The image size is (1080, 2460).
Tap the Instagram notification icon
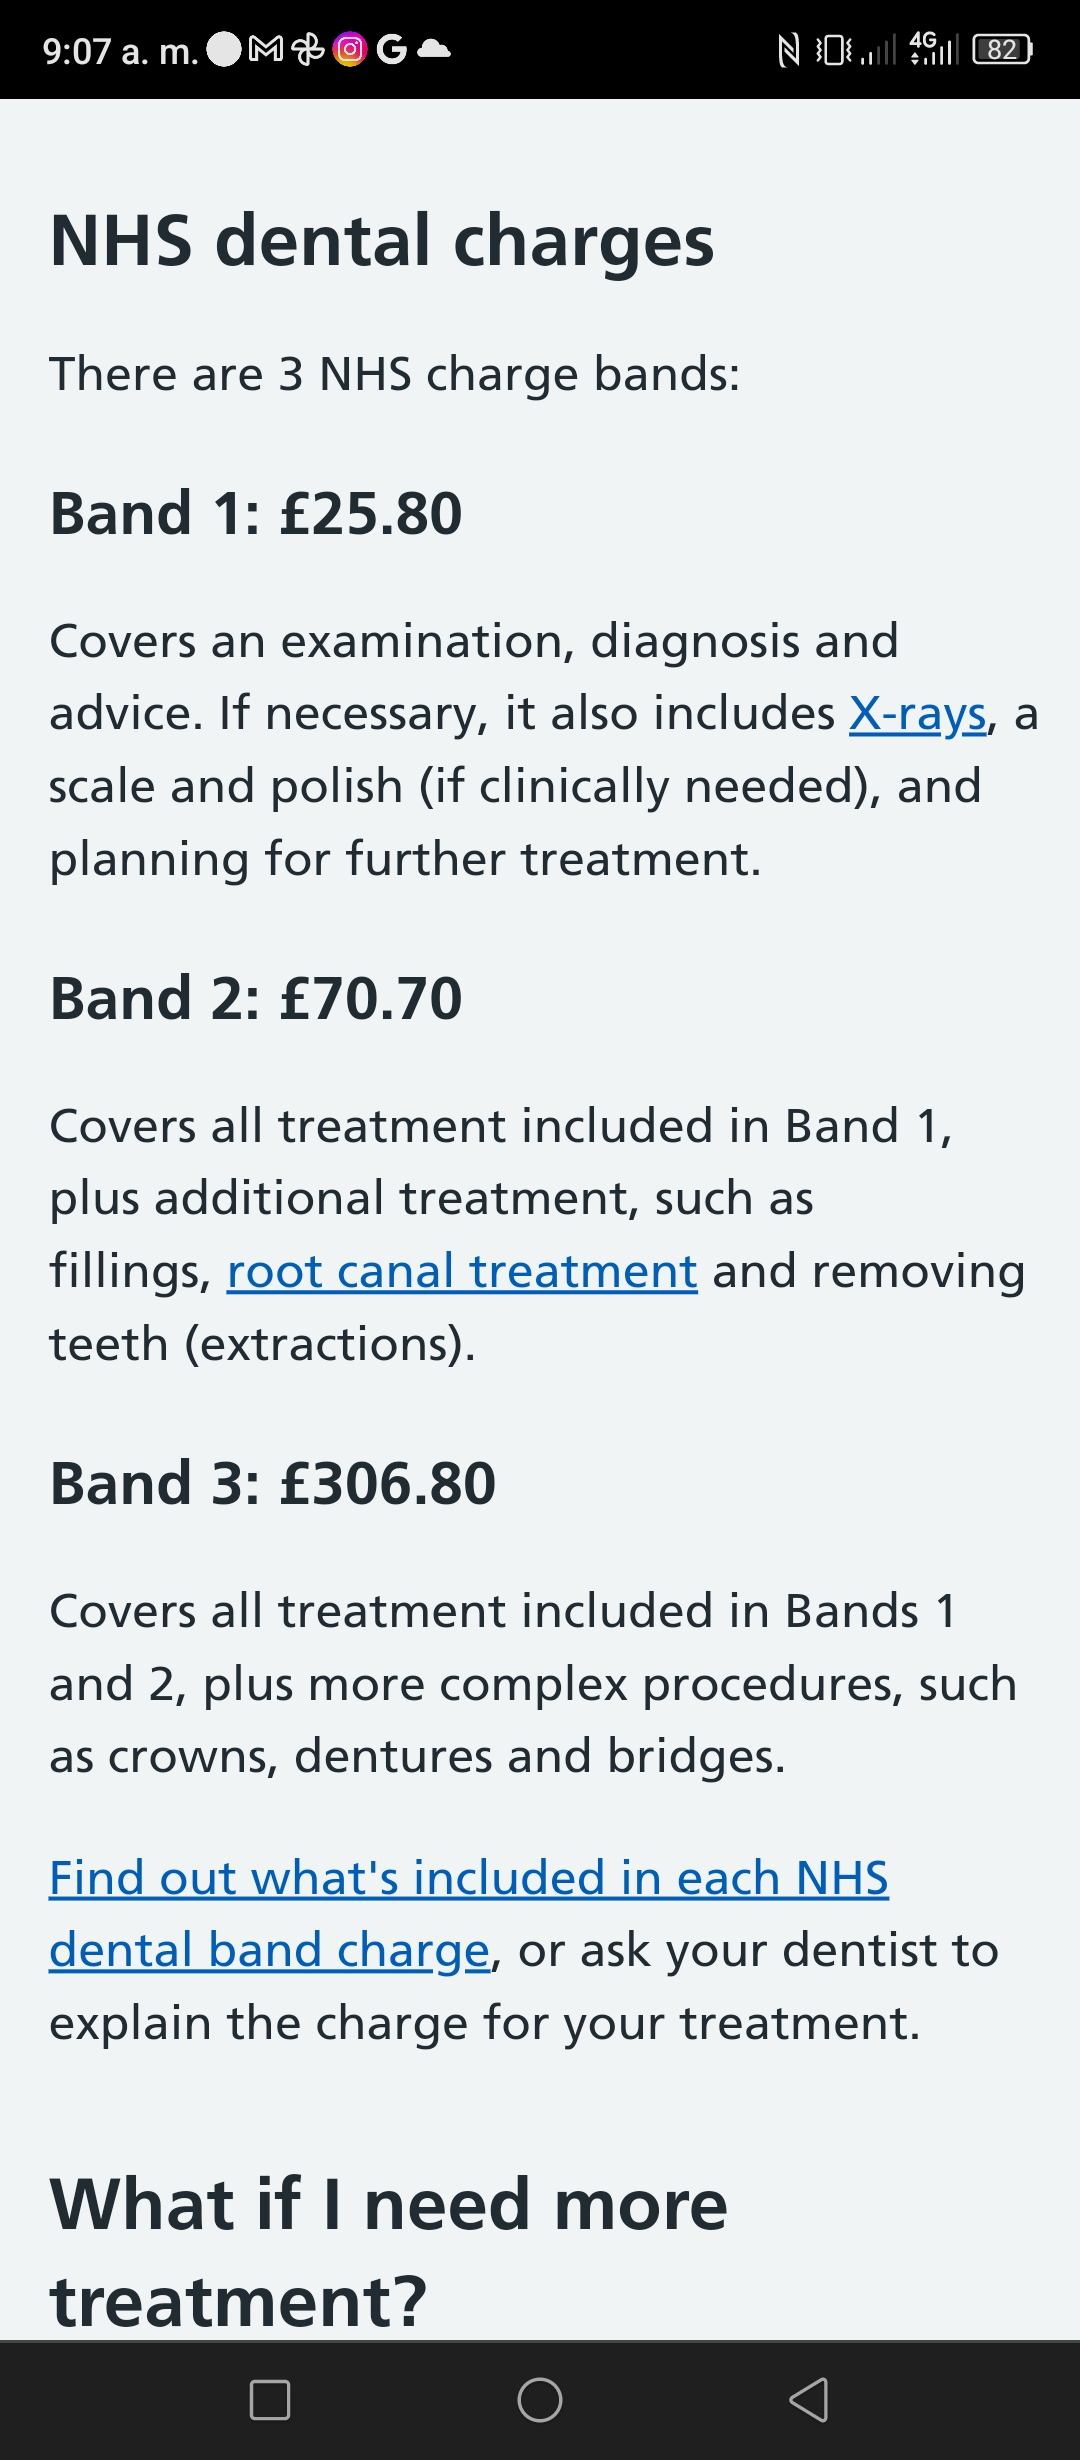(x=350, y=49)
